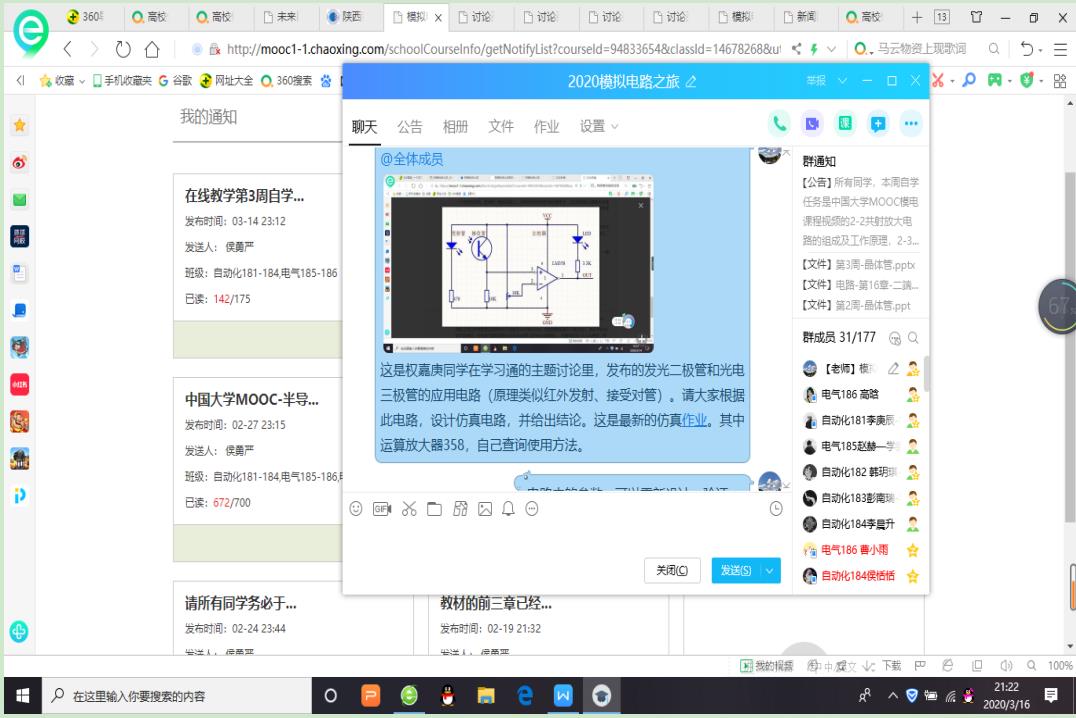Switch to the 文件 tab
Image resolution: width=1076 pixels, height=718 pixels.
point(501,126)
